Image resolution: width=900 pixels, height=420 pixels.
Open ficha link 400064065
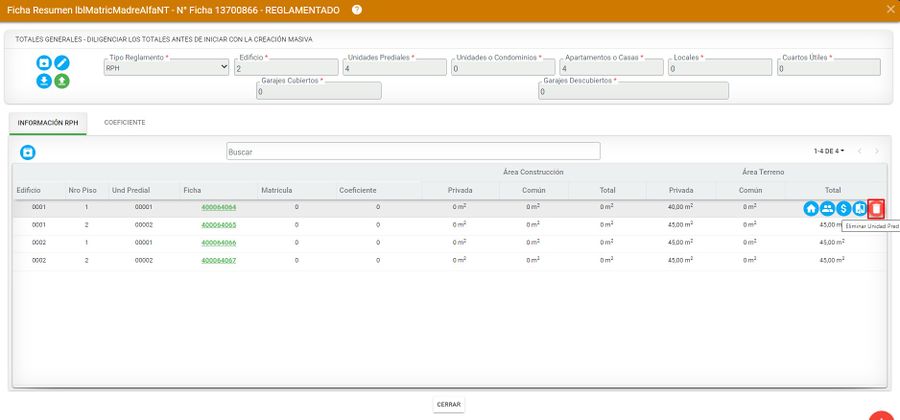(218, 225)
